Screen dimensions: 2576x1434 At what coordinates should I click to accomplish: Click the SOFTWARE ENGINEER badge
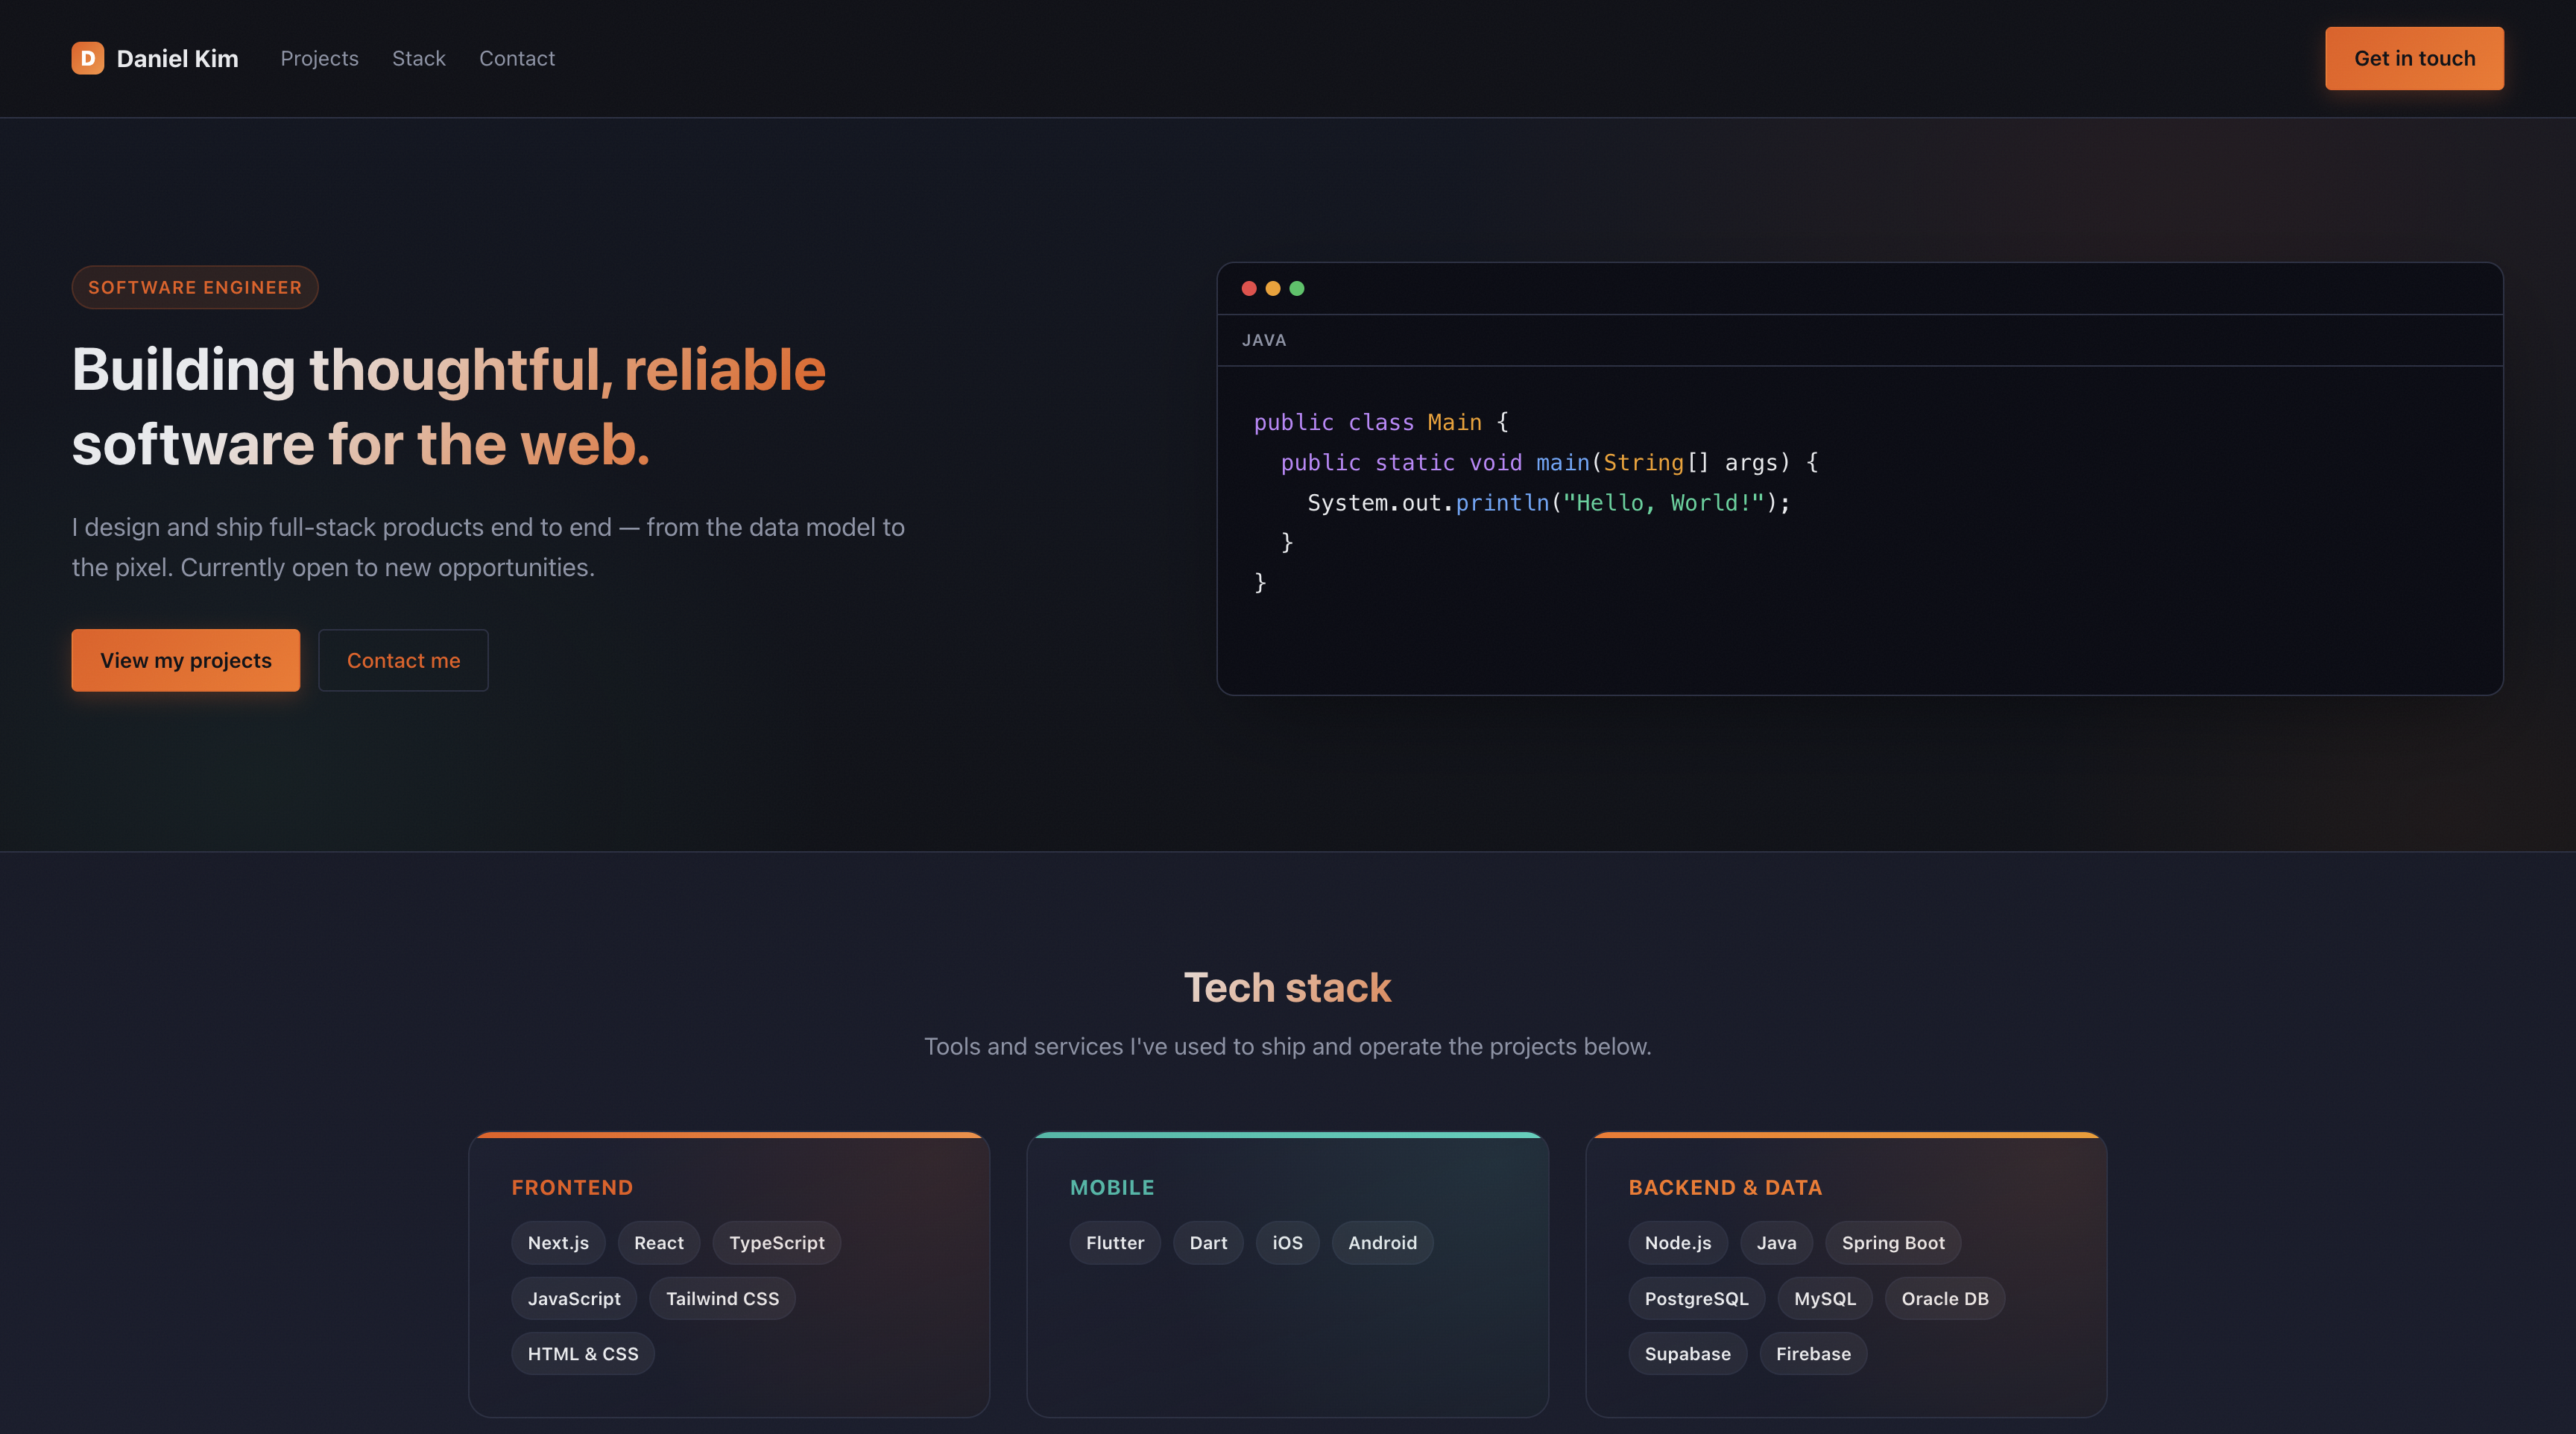(x=194, y=287)
